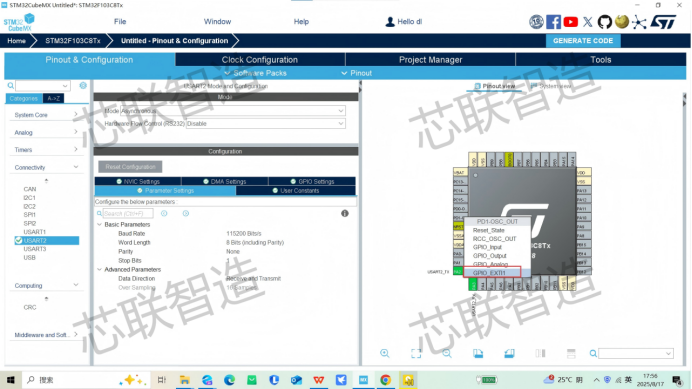Viewport: 692px width, 389px height.
Task: Open the Help menu
Action: point(301,22)
